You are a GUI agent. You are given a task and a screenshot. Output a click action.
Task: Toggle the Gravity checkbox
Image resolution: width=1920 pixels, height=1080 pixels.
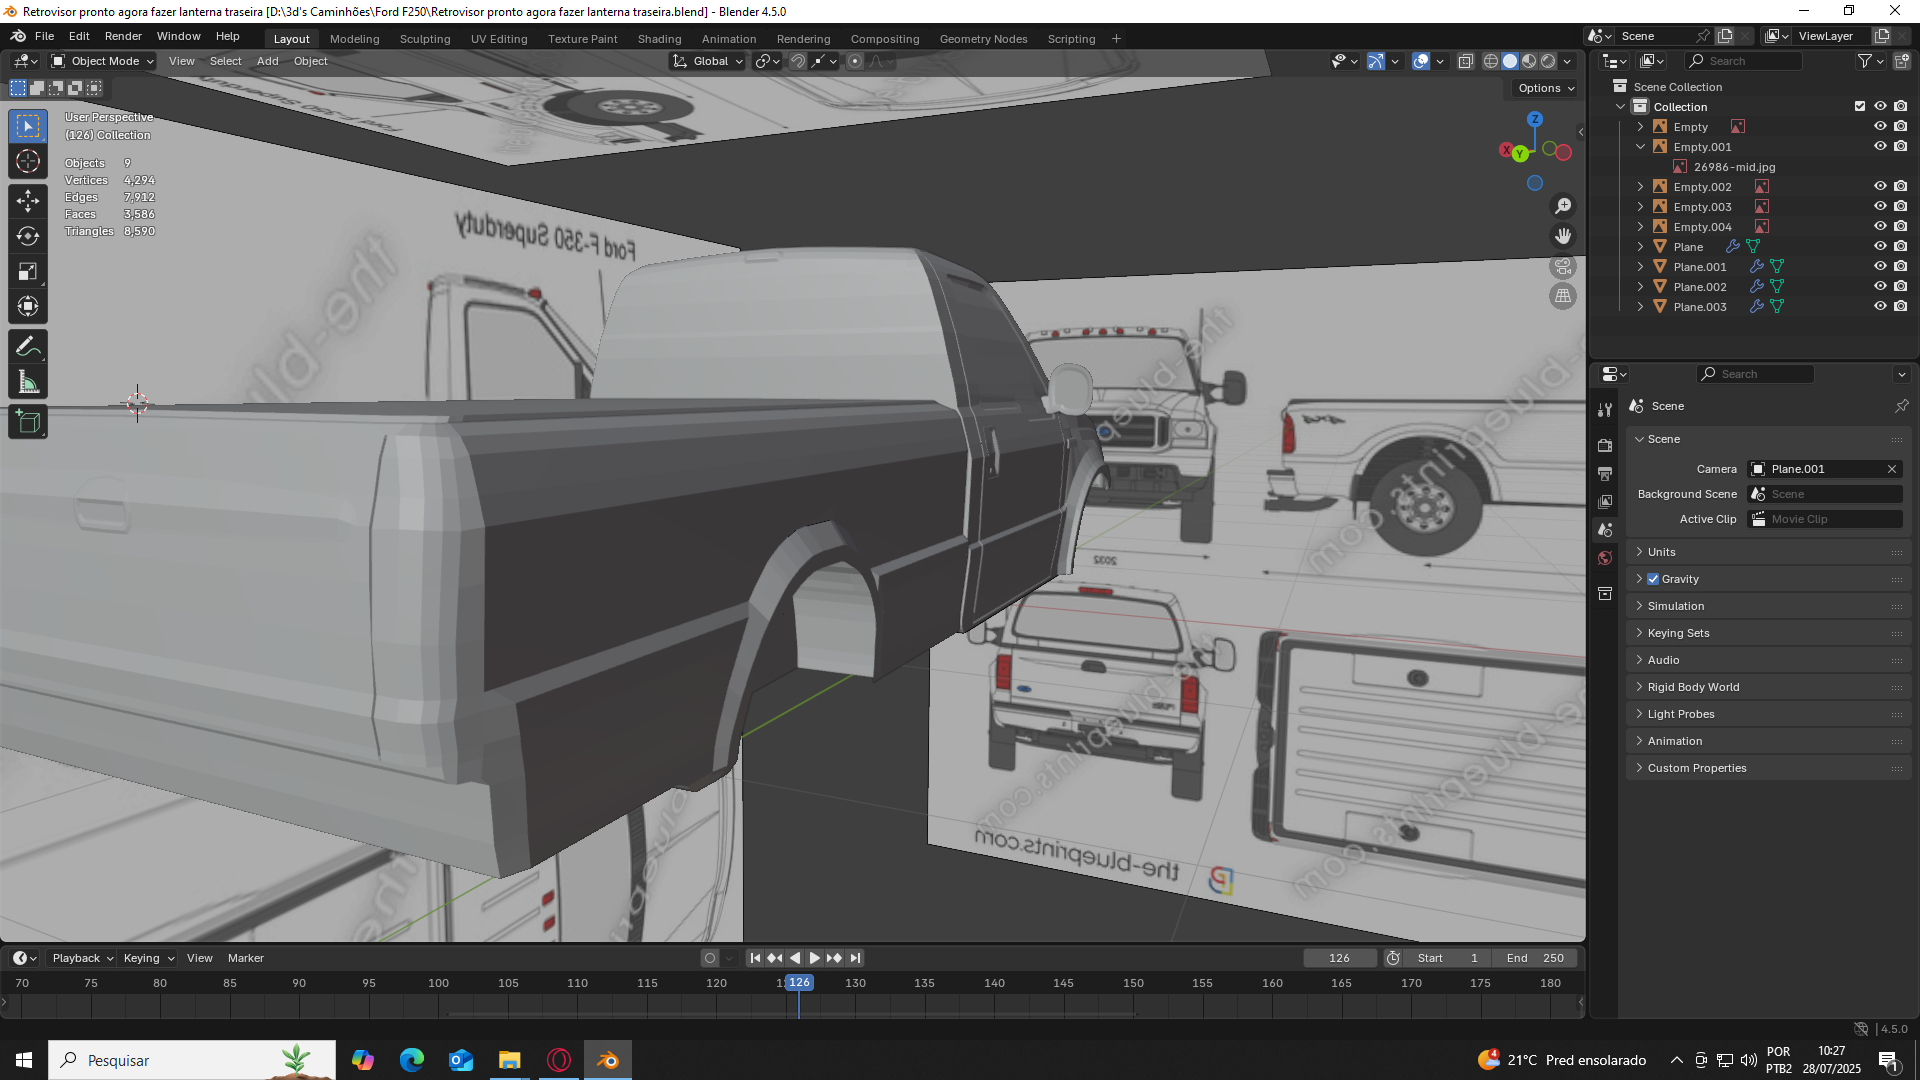pyautogui.click(x=1653, y=579)
